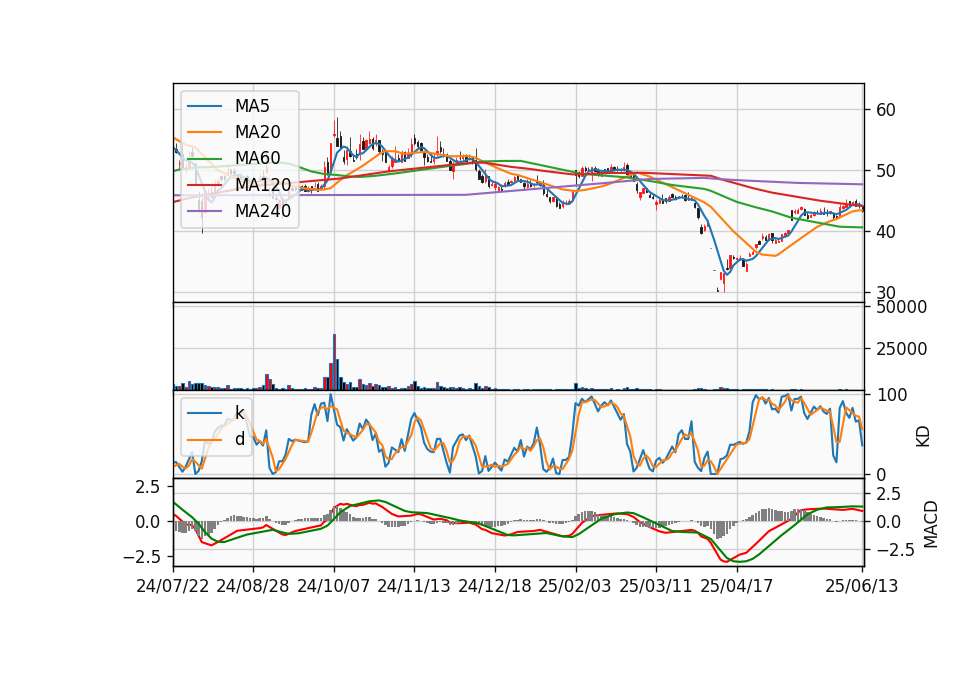
Task: Click the tallest volume bar near 24/10/07
Action: (334, 362)
